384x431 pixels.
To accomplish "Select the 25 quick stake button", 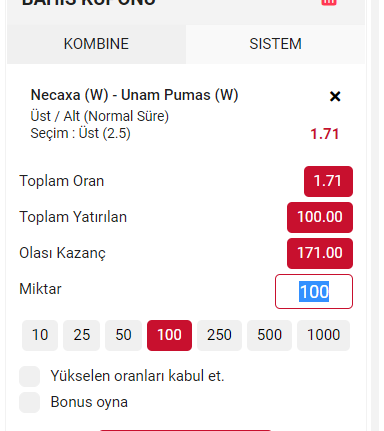I will tap(82, 335).
